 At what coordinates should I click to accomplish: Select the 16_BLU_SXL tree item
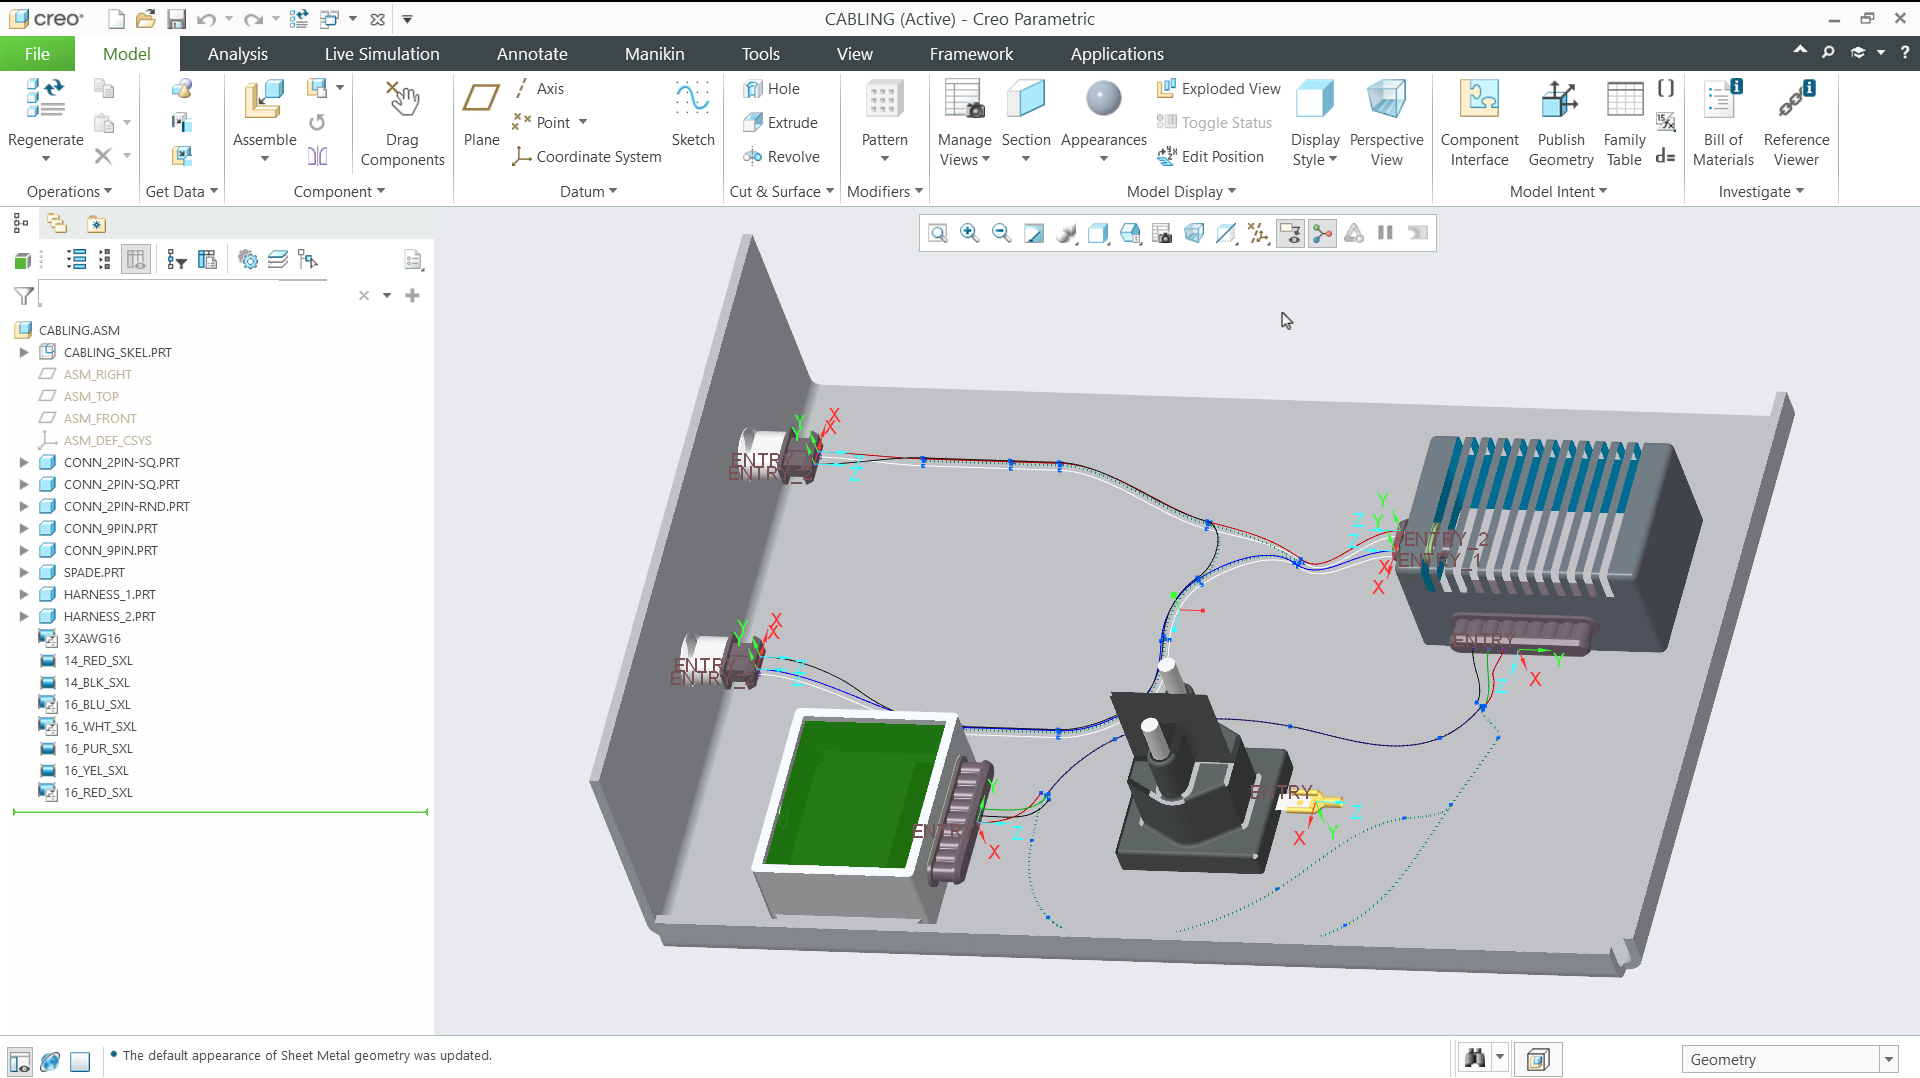pos(97,704)
